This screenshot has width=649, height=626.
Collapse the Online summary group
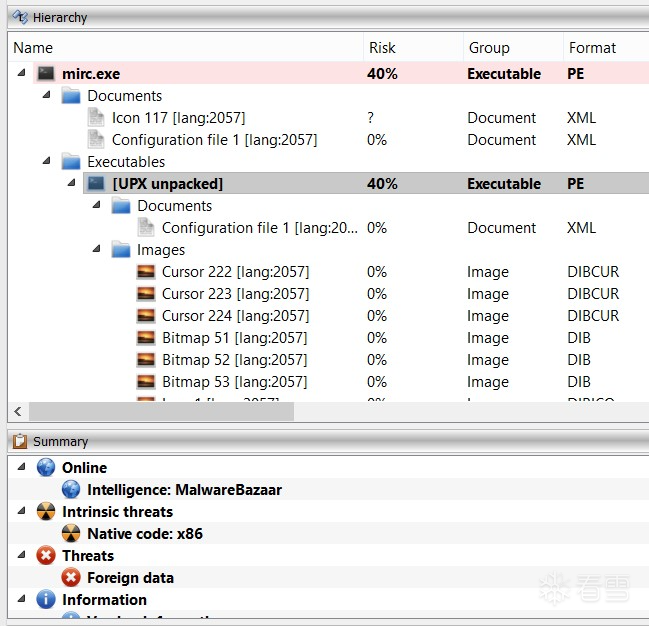coord(22,467)
